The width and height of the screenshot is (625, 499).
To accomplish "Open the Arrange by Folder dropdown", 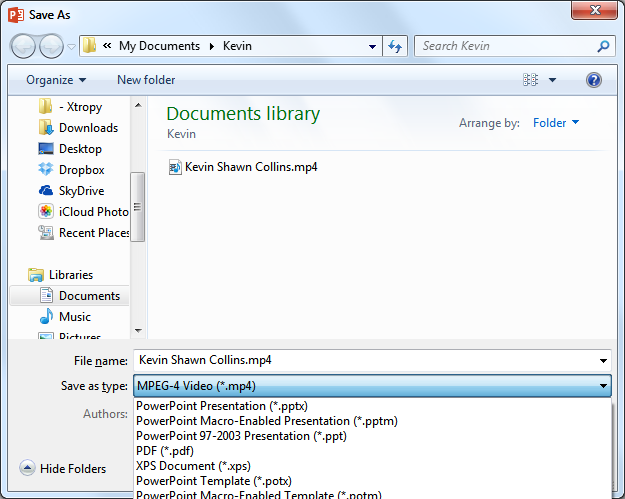I will point(556,123).
